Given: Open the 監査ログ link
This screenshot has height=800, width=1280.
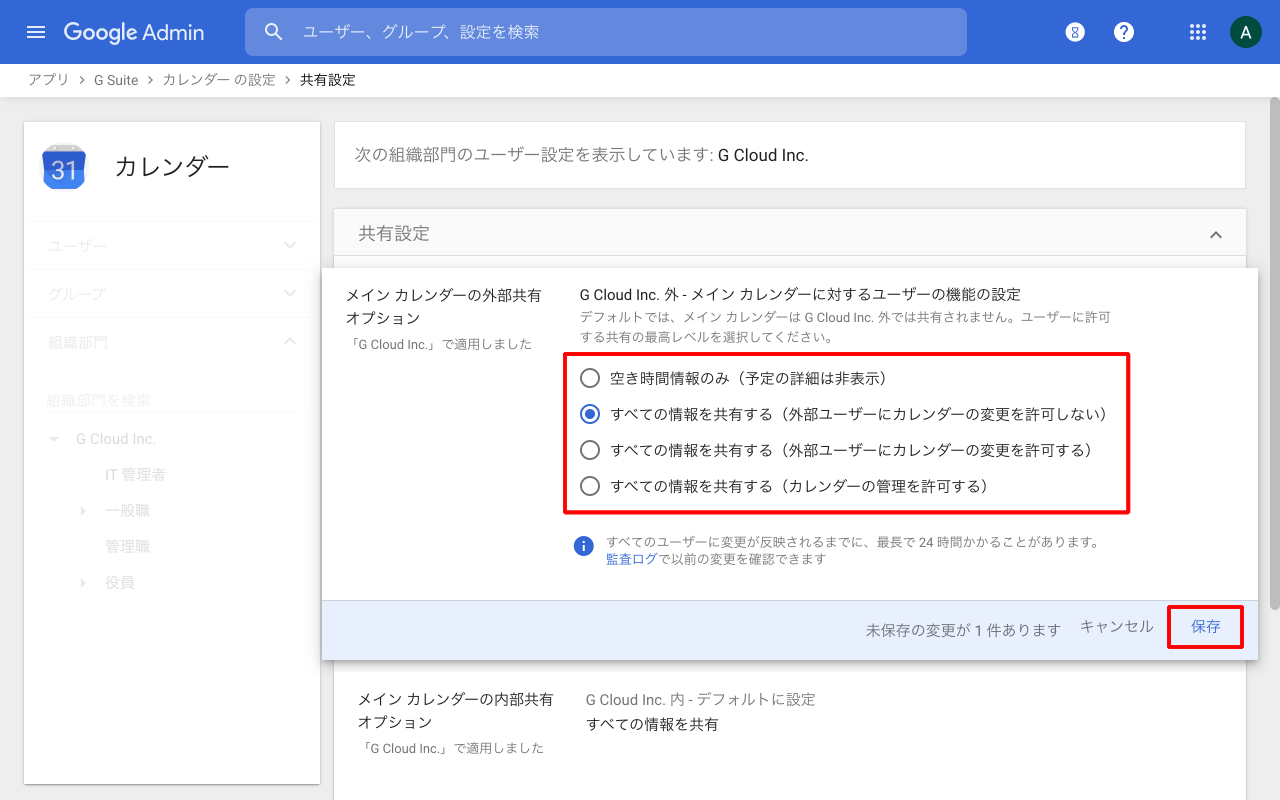Looking at the screenshot, I should [632, 559].
